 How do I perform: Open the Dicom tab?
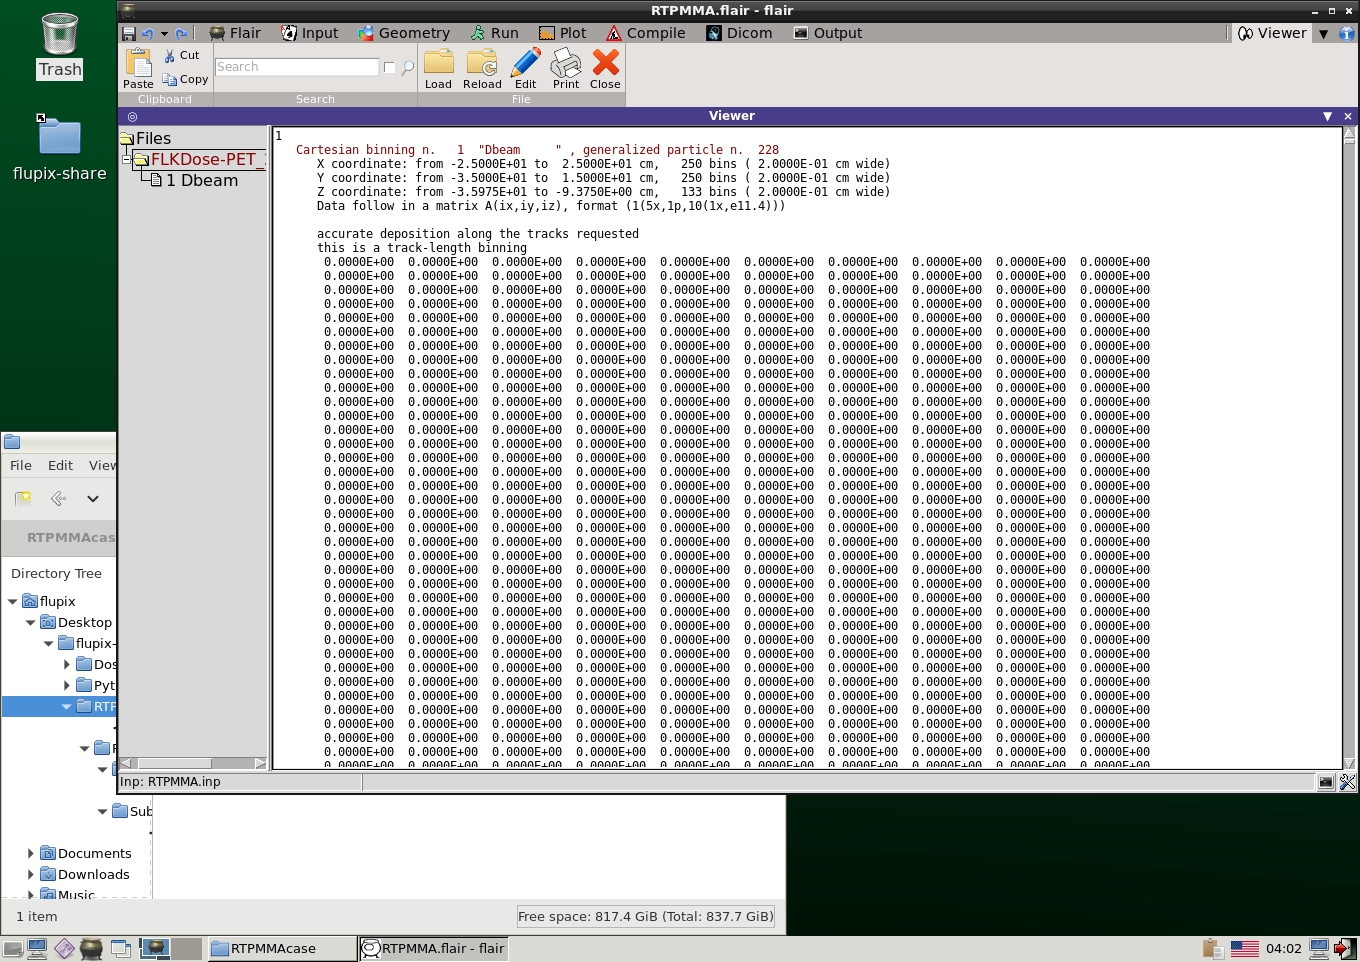tap(739, 33)
